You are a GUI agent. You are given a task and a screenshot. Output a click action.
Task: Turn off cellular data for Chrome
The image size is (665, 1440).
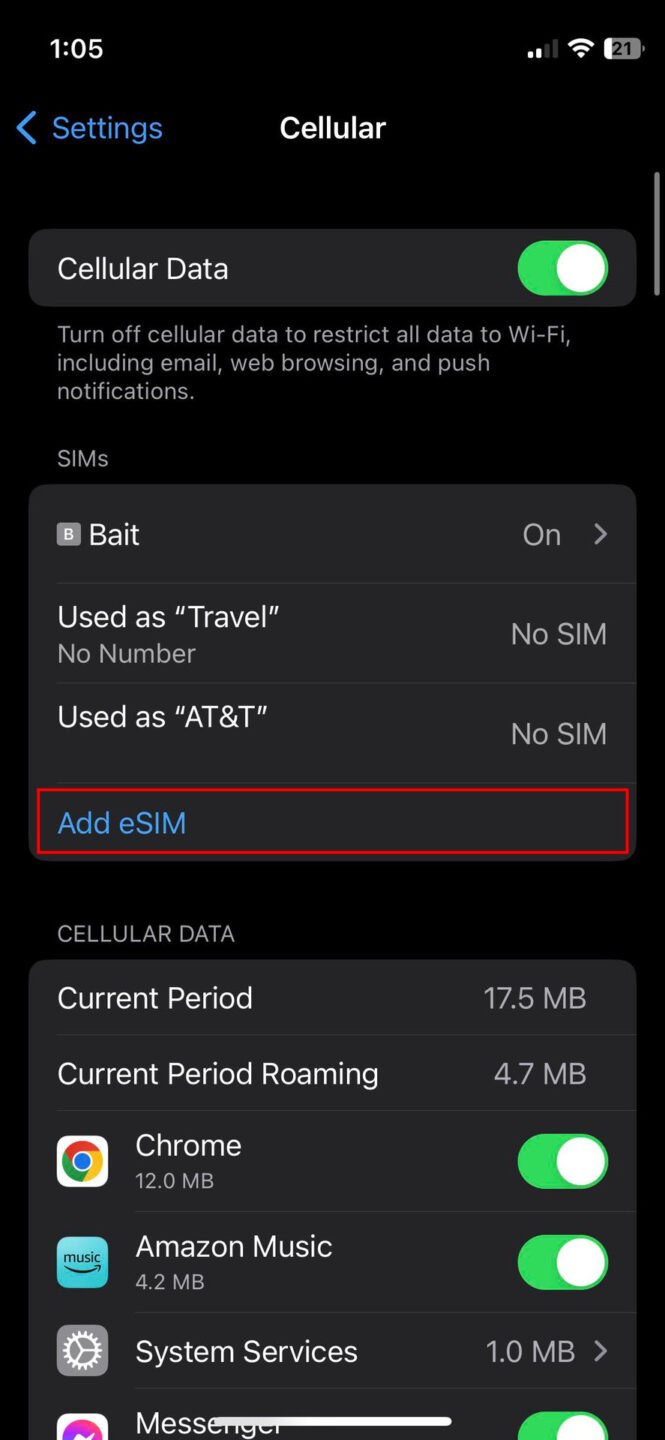coord(562,1161)
